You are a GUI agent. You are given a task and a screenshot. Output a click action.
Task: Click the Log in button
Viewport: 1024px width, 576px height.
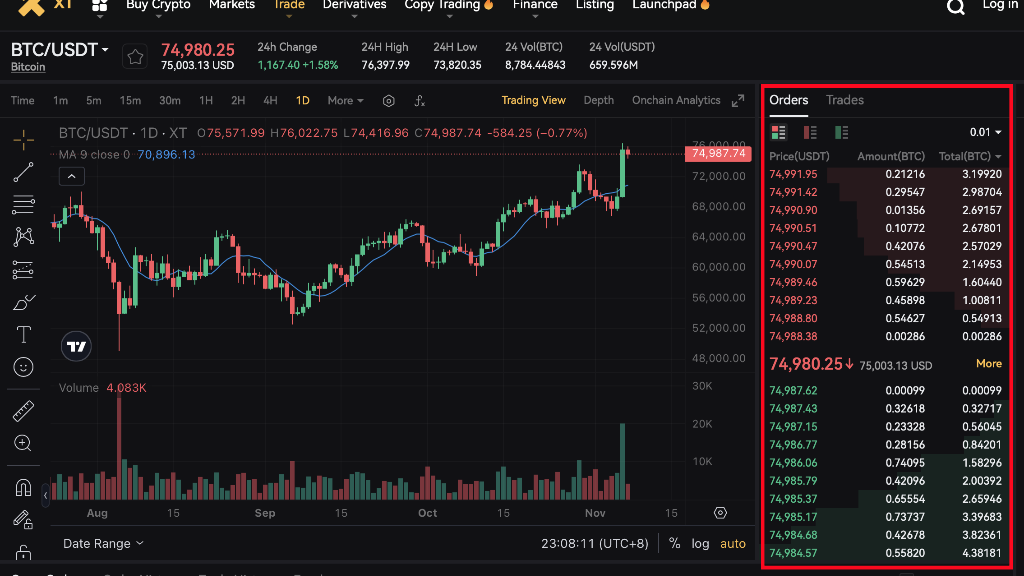[x=999, y=5]
